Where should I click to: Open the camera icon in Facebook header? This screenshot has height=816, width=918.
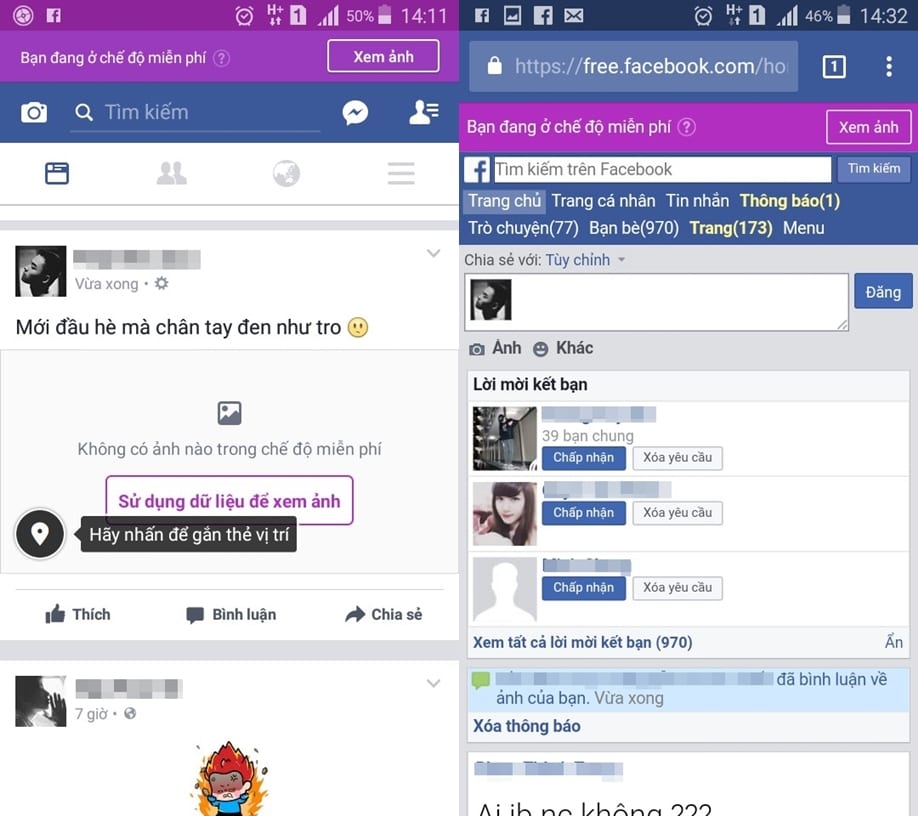[x=34, y=112]
